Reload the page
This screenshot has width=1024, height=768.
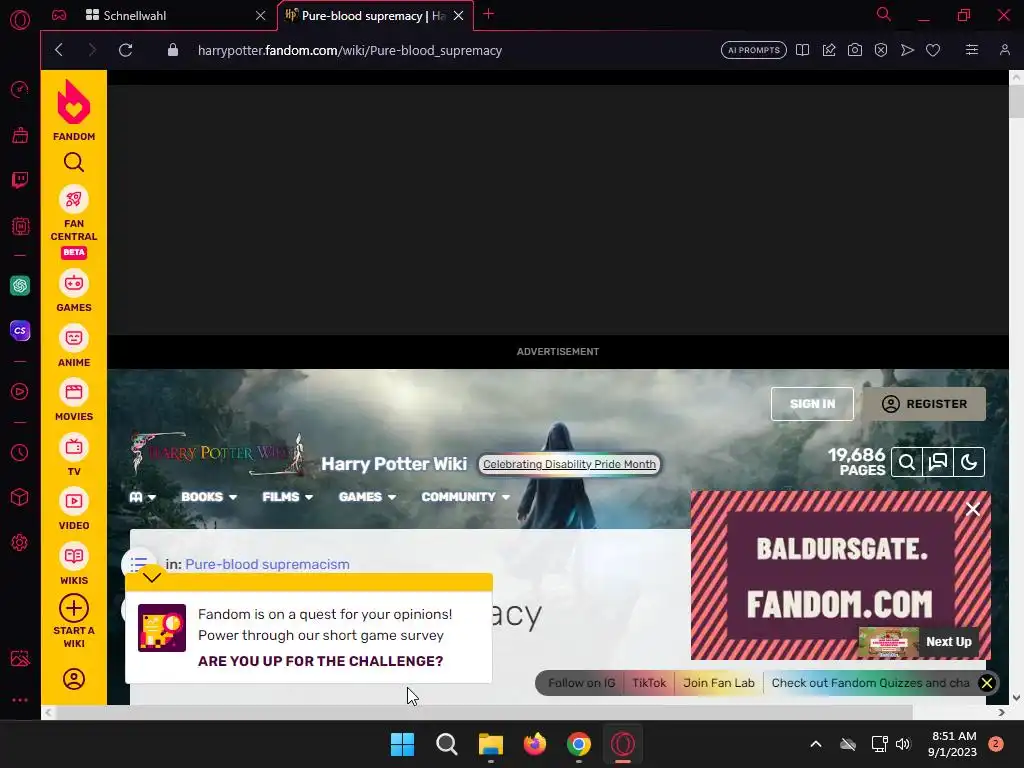pyautogui.click(x=125, y=50)
